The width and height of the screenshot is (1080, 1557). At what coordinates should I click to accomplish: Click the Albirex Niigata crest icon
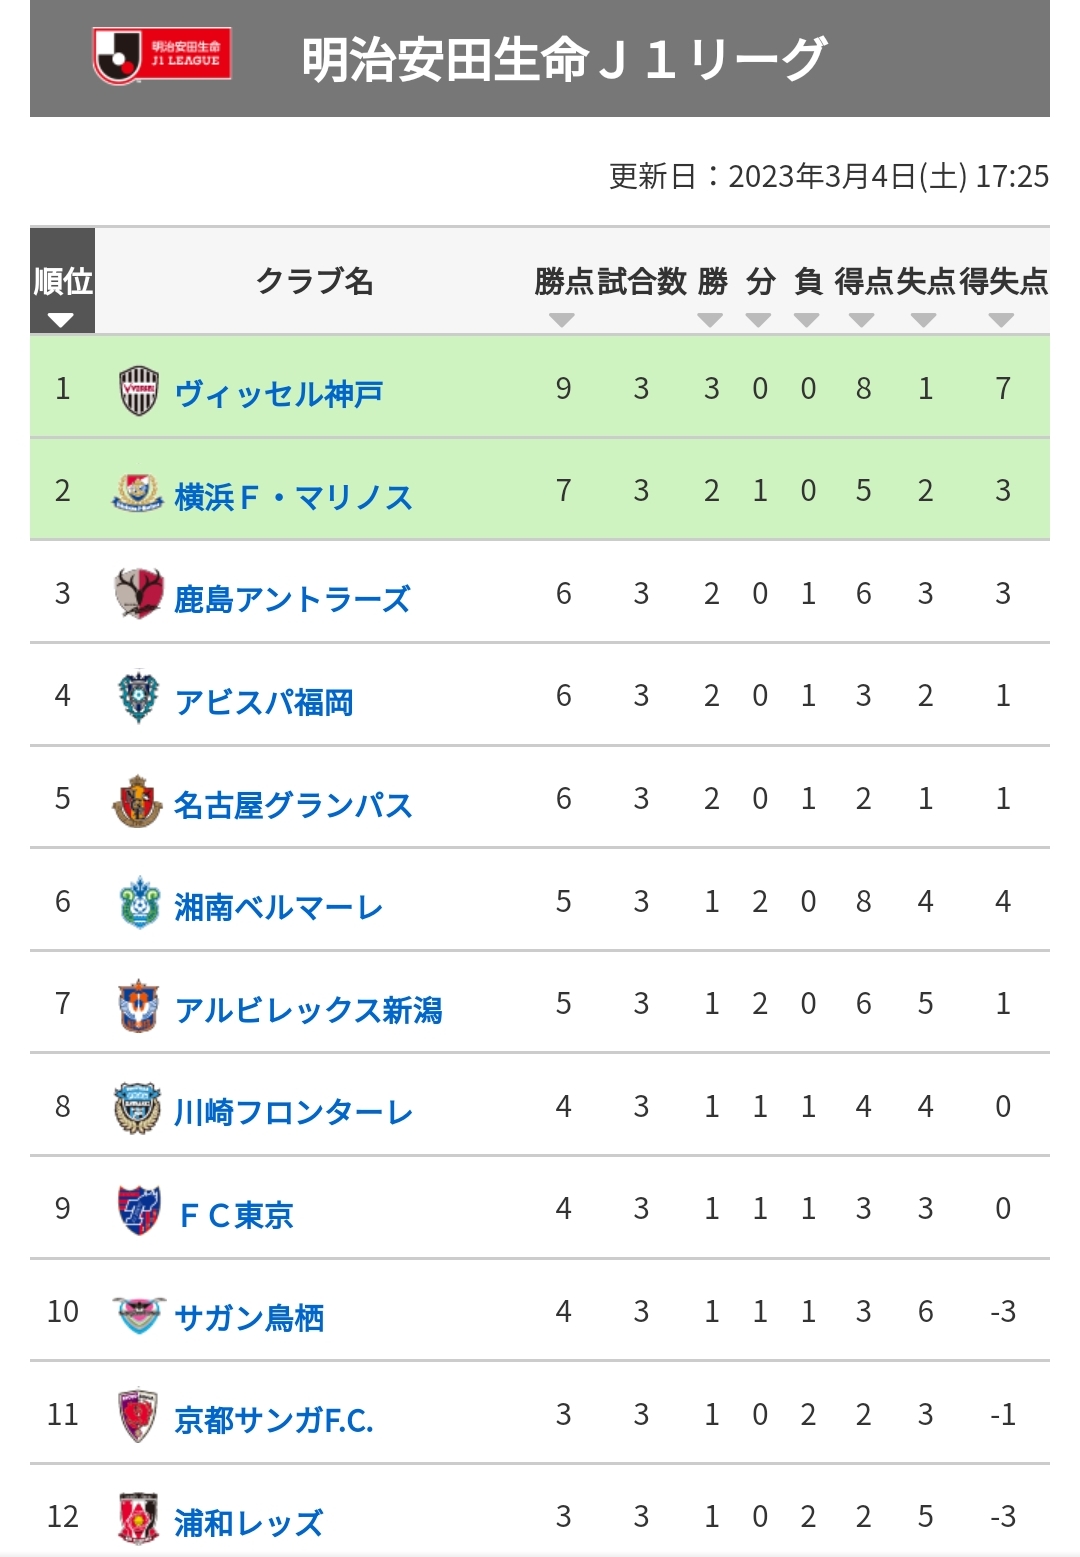tap(138, 1005)
